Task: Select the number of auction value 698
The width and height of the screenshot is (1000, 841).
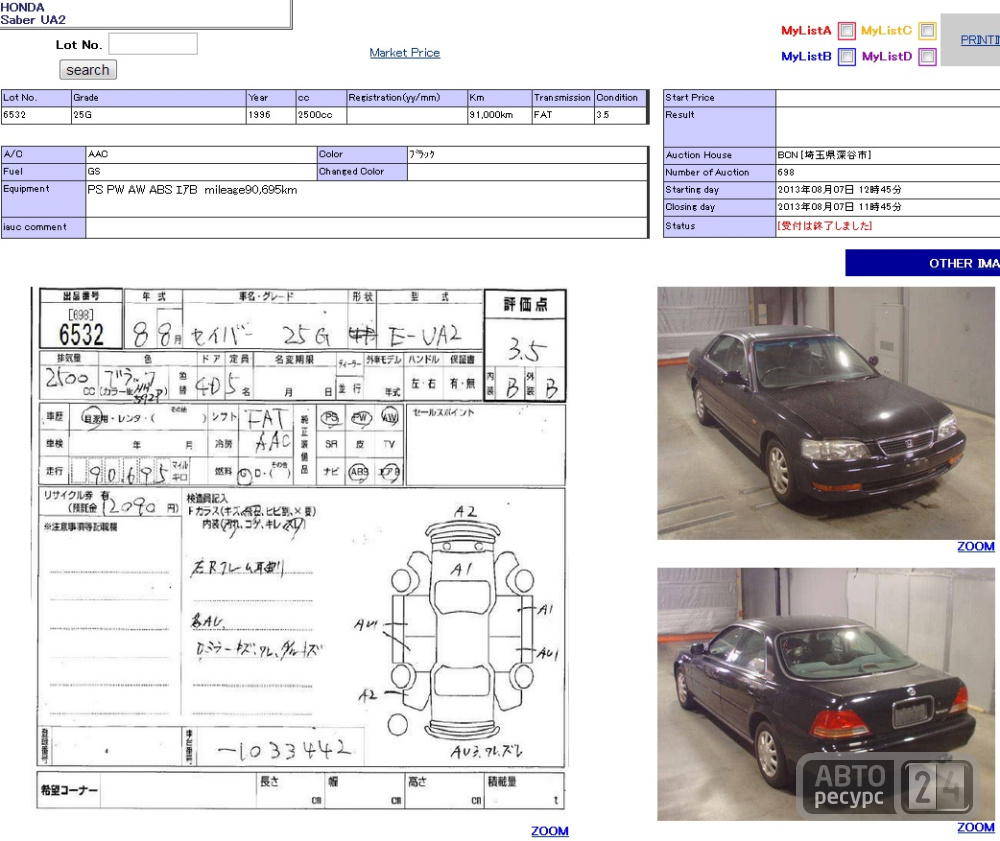Action: (786, 172)
